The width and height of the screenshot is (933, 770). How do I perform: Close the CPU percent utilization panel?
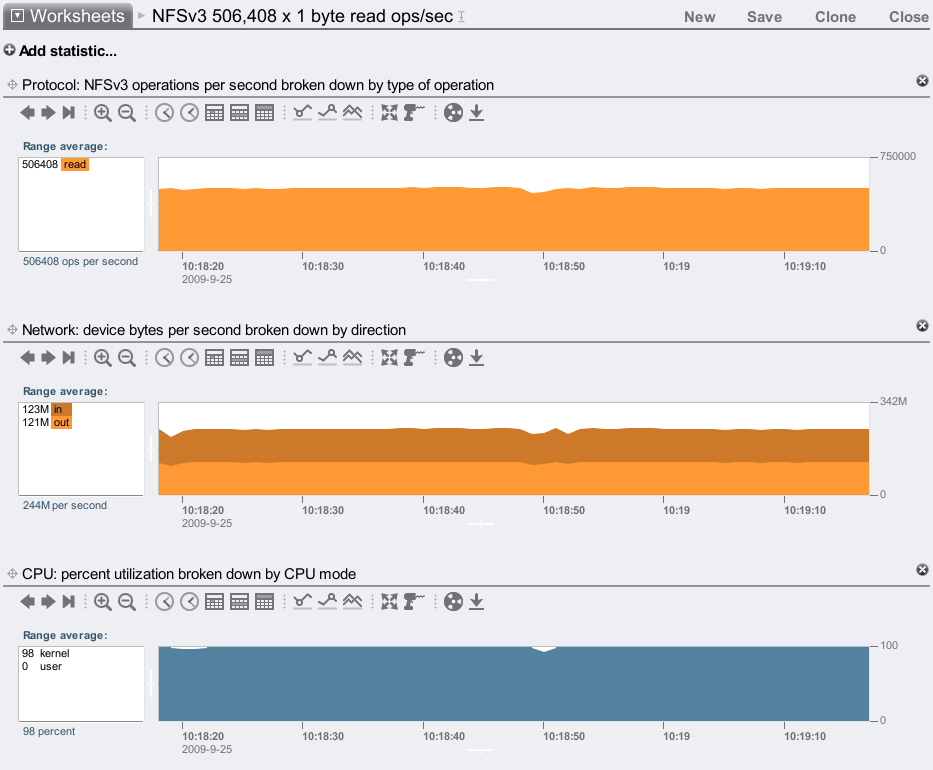(x=922, y=569)
